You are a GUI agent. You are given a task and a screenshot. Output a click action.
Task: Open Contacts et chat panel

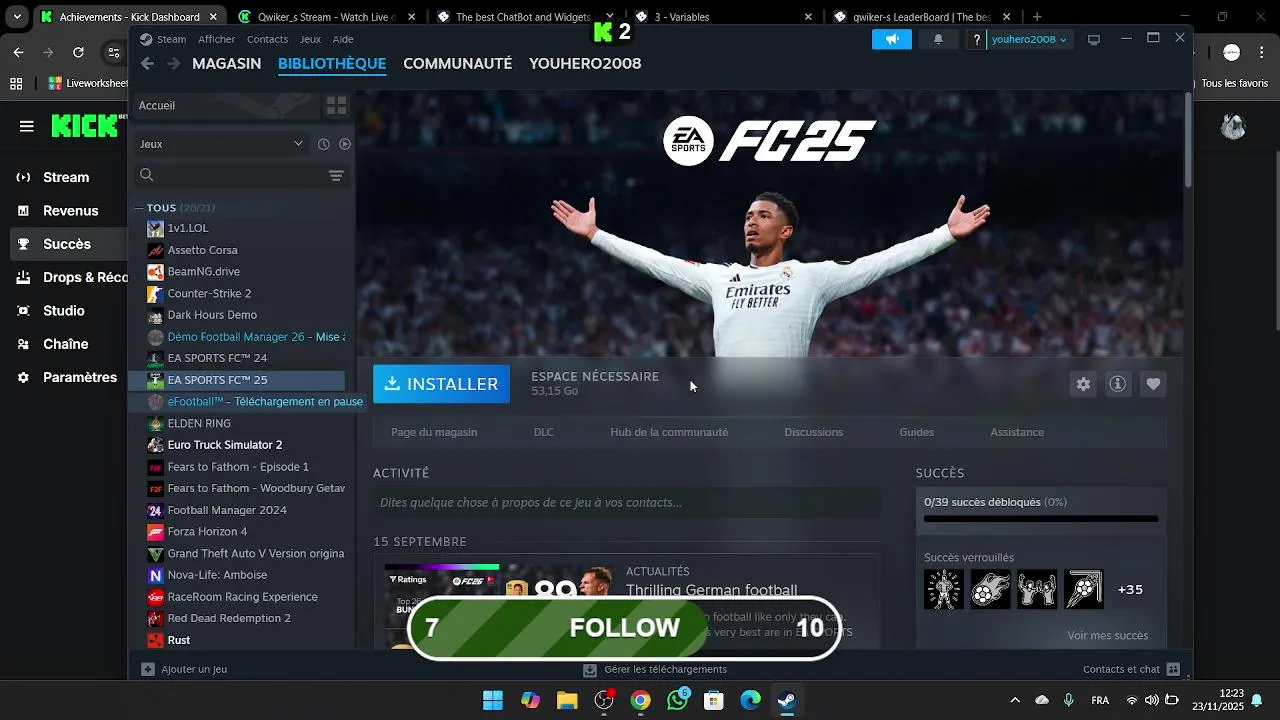(x=1131, y=669)
